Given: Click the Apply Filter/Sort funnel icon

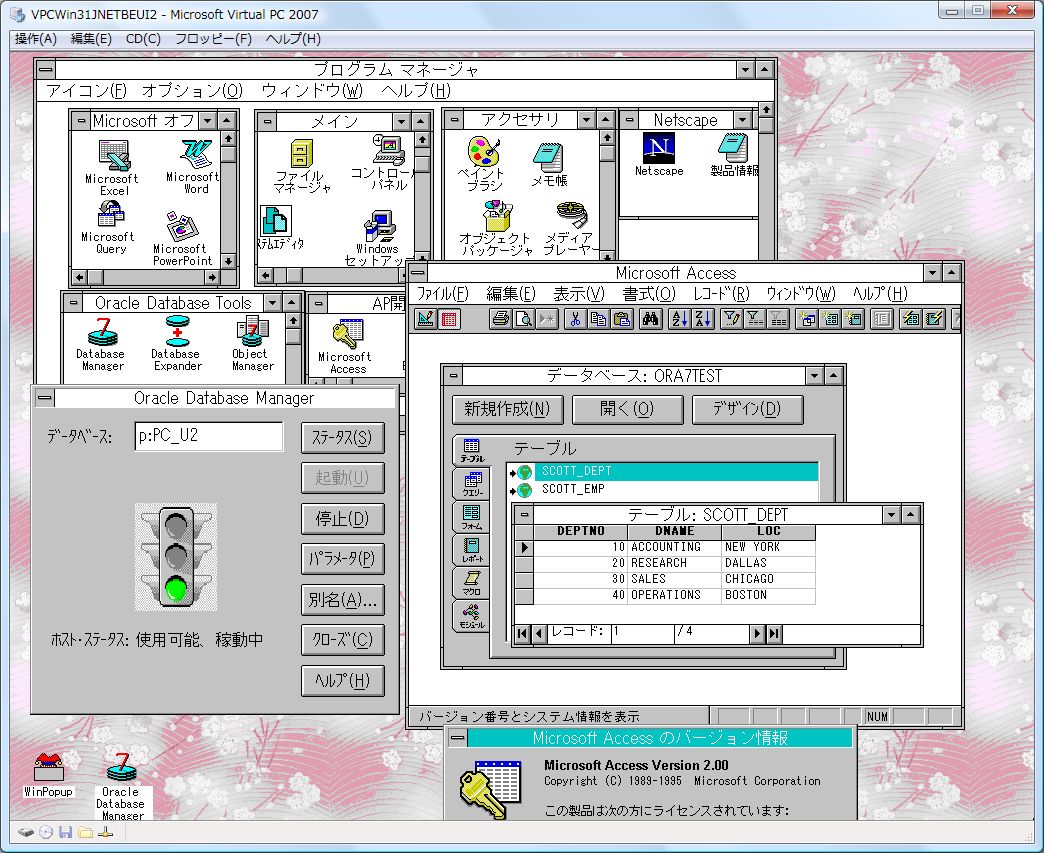Looking at the screenshot, I should pyautogui.click(x=754, y=320).
